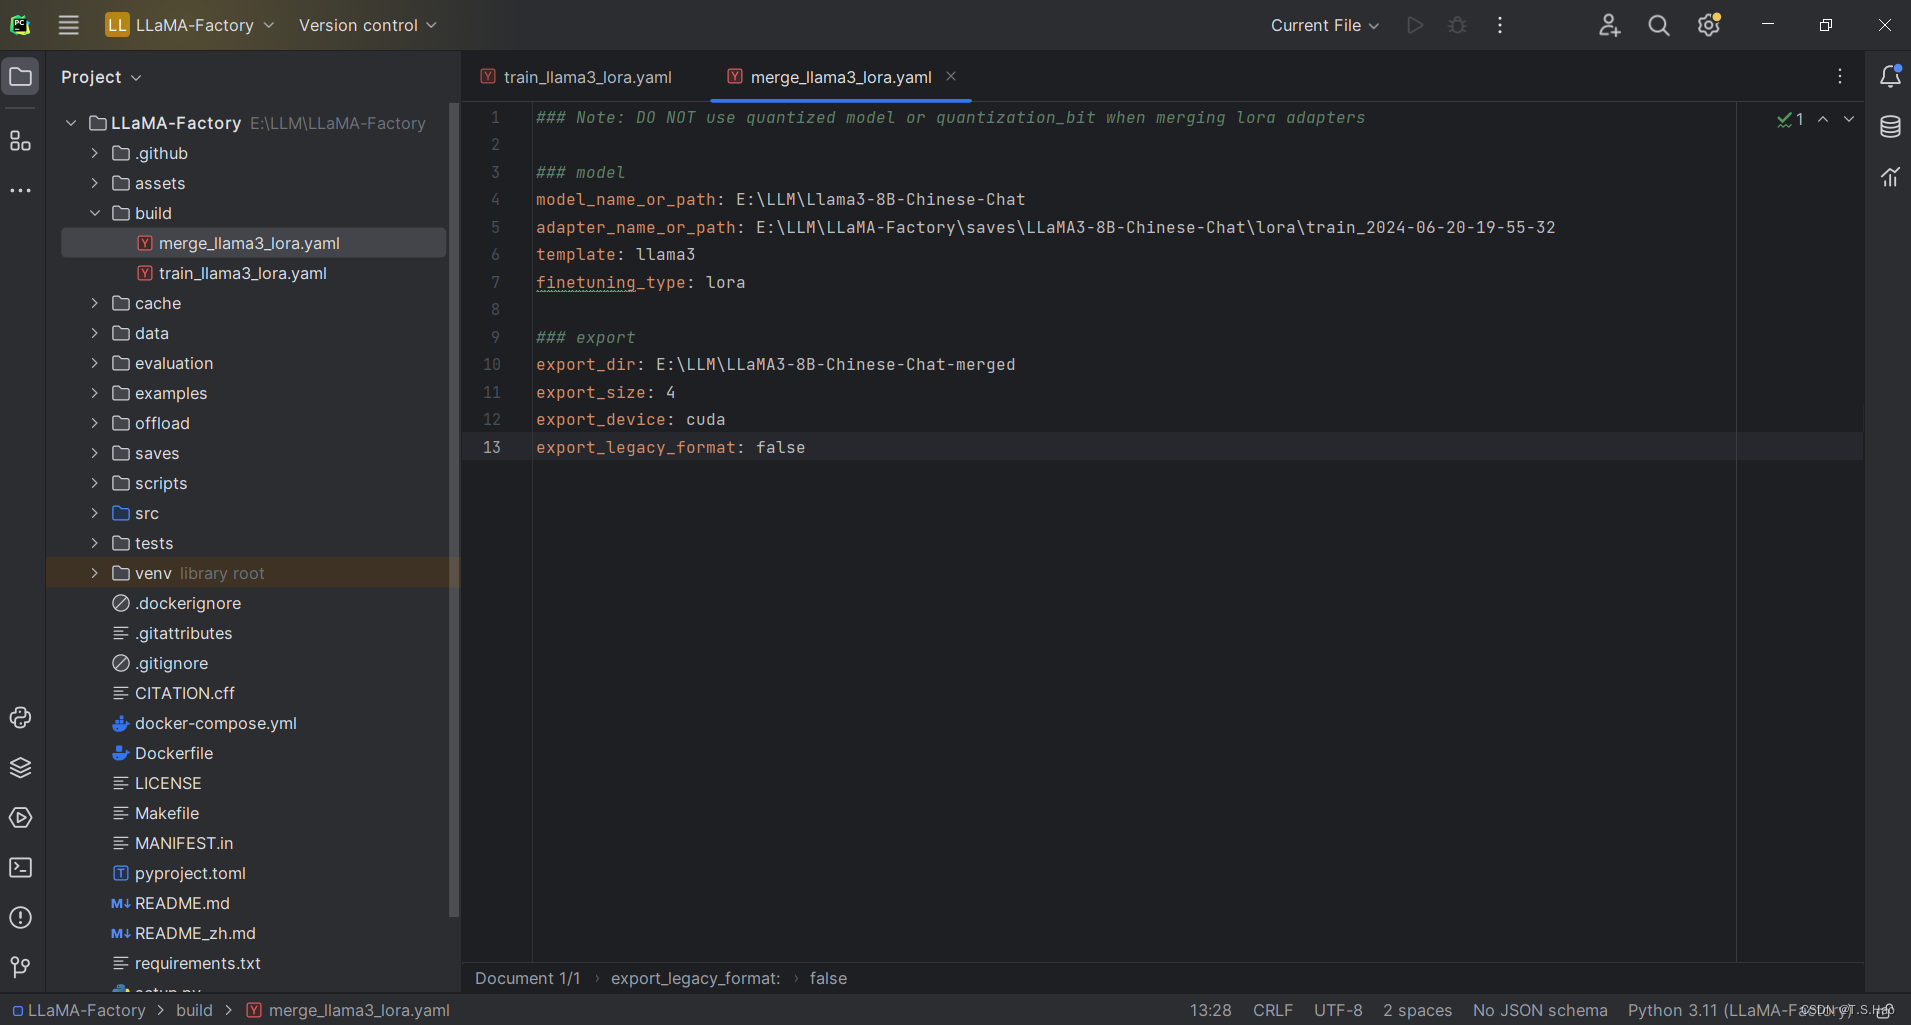Open editor tab options menu
This screenshot has width=1911, height=1025.
[1840, 77]
